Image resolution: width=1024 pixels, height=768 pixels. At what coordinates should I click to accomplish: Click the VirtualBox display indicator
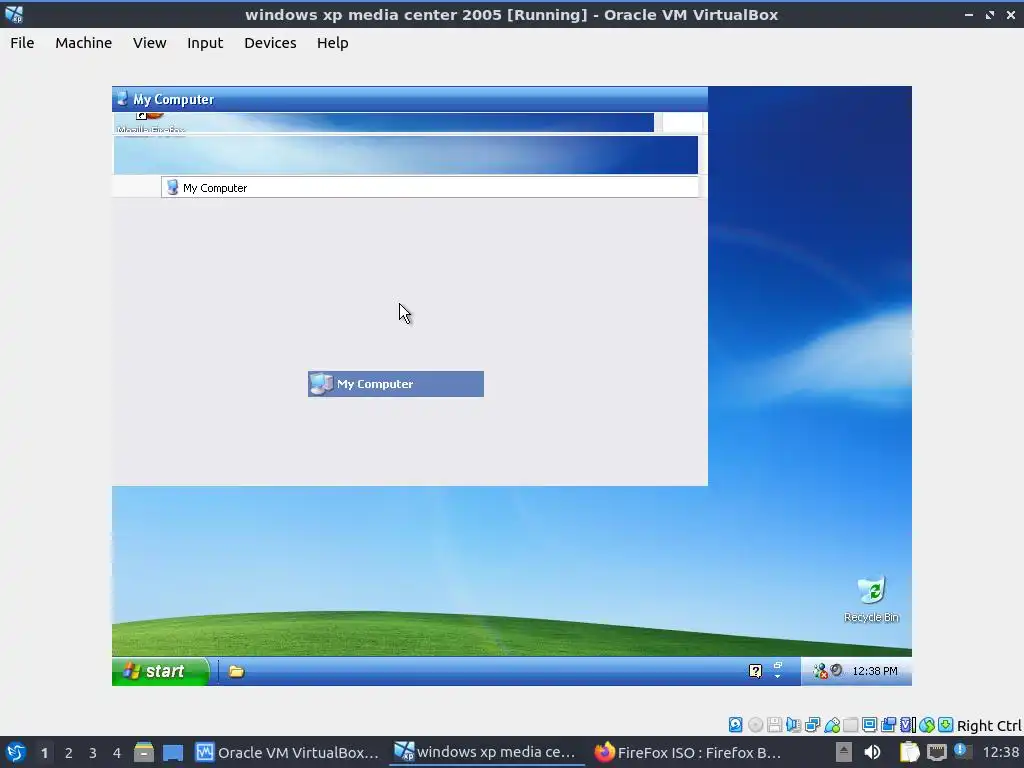tap(869, 725)
